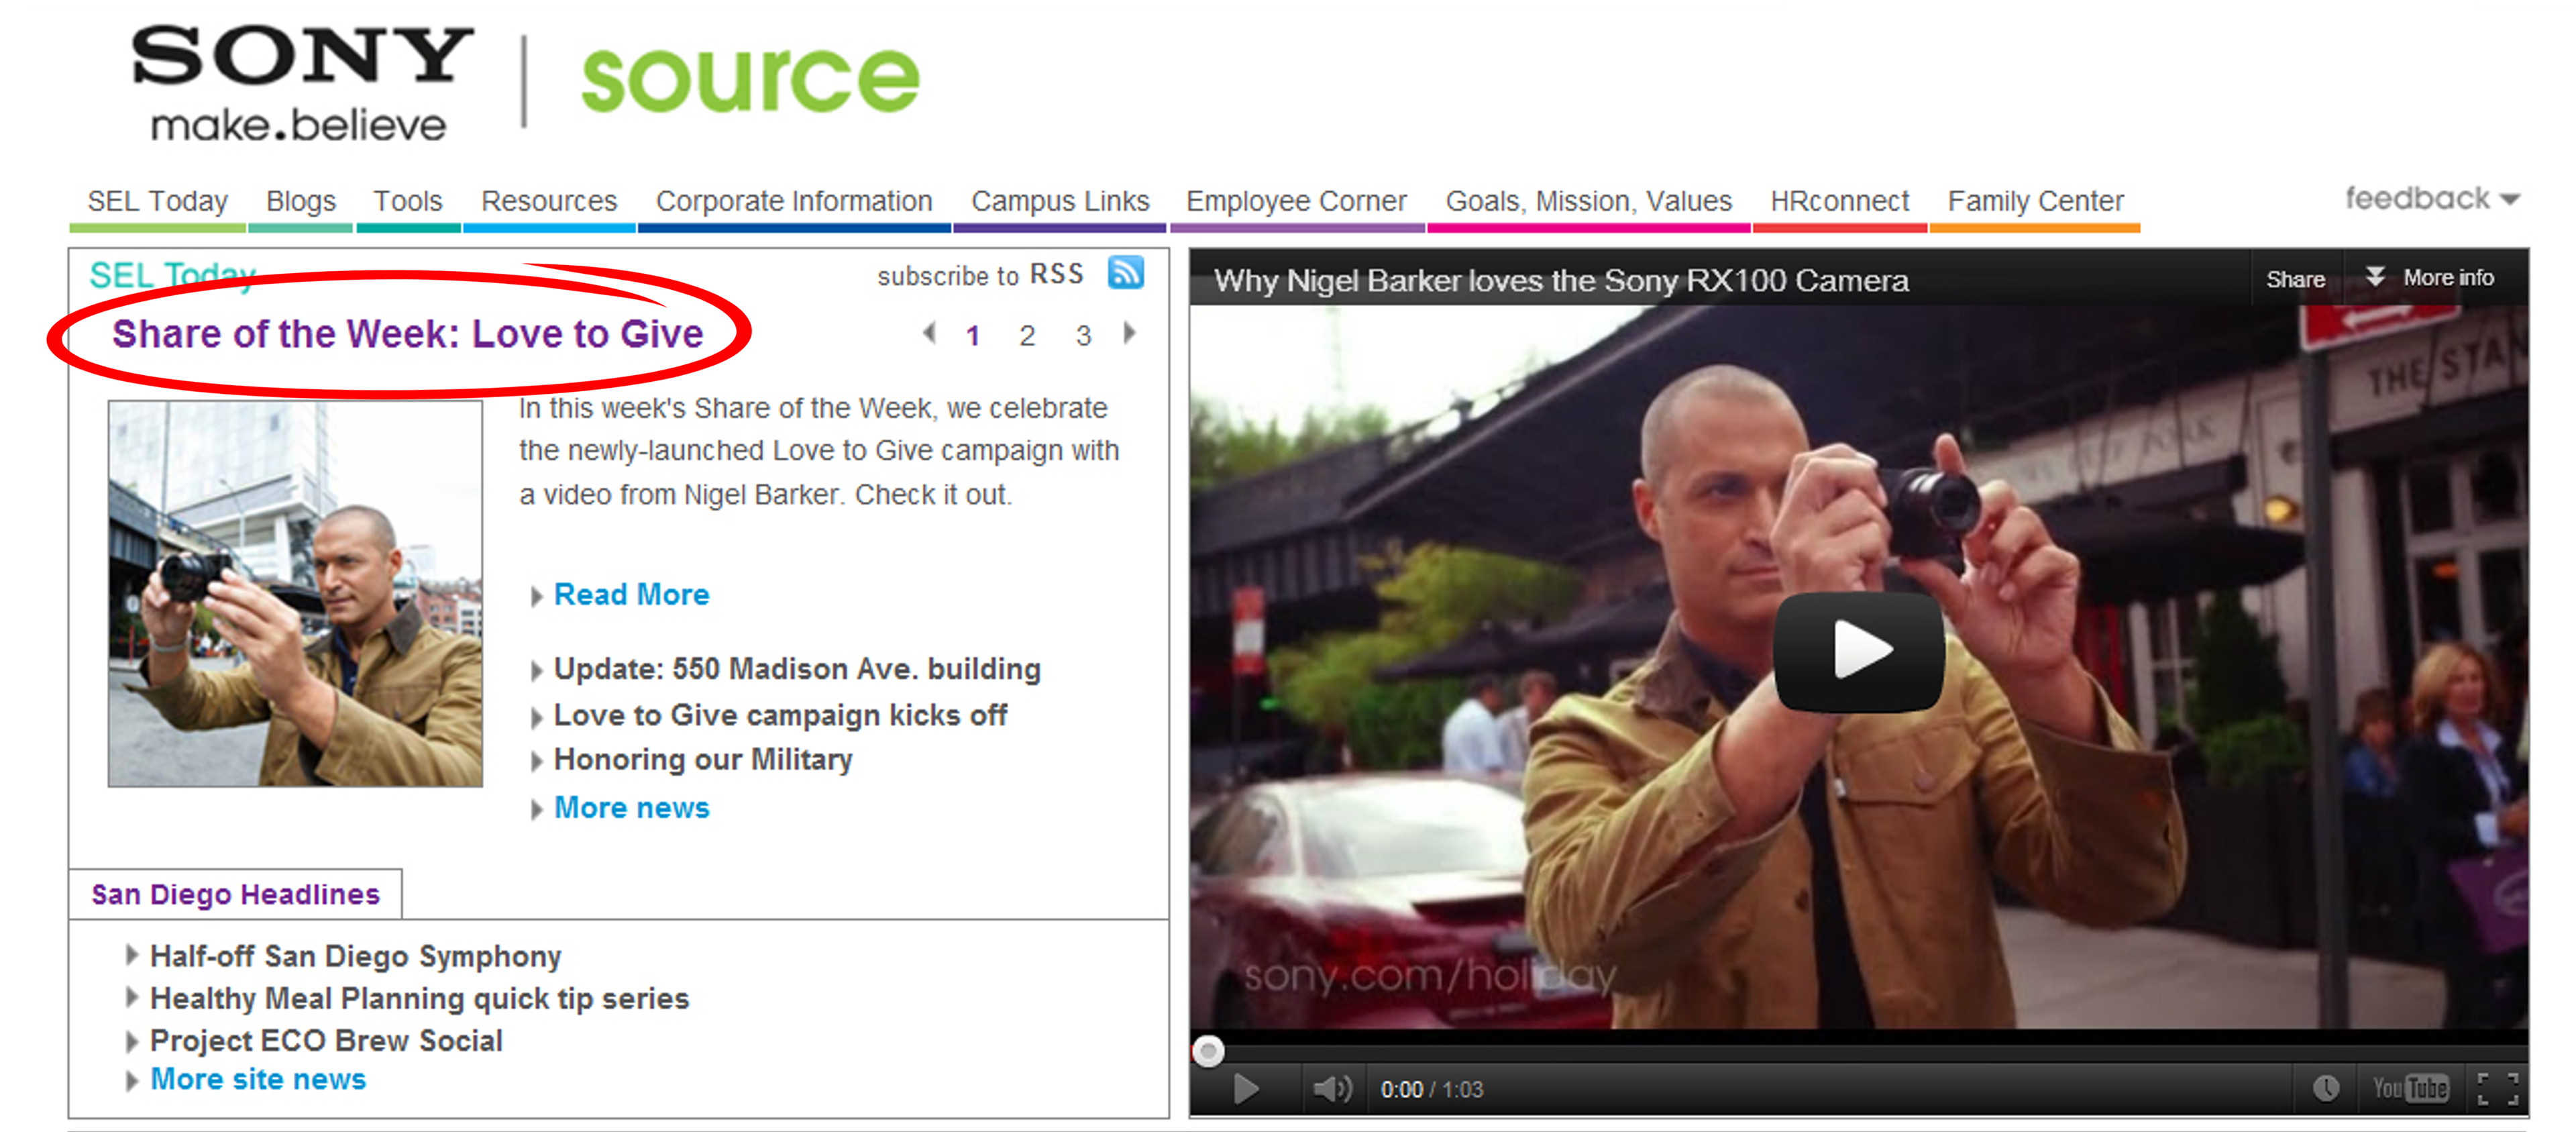Open Healthy Meal Planning quick tip series
This screenshot has width=2576, height=1132.
419,999
